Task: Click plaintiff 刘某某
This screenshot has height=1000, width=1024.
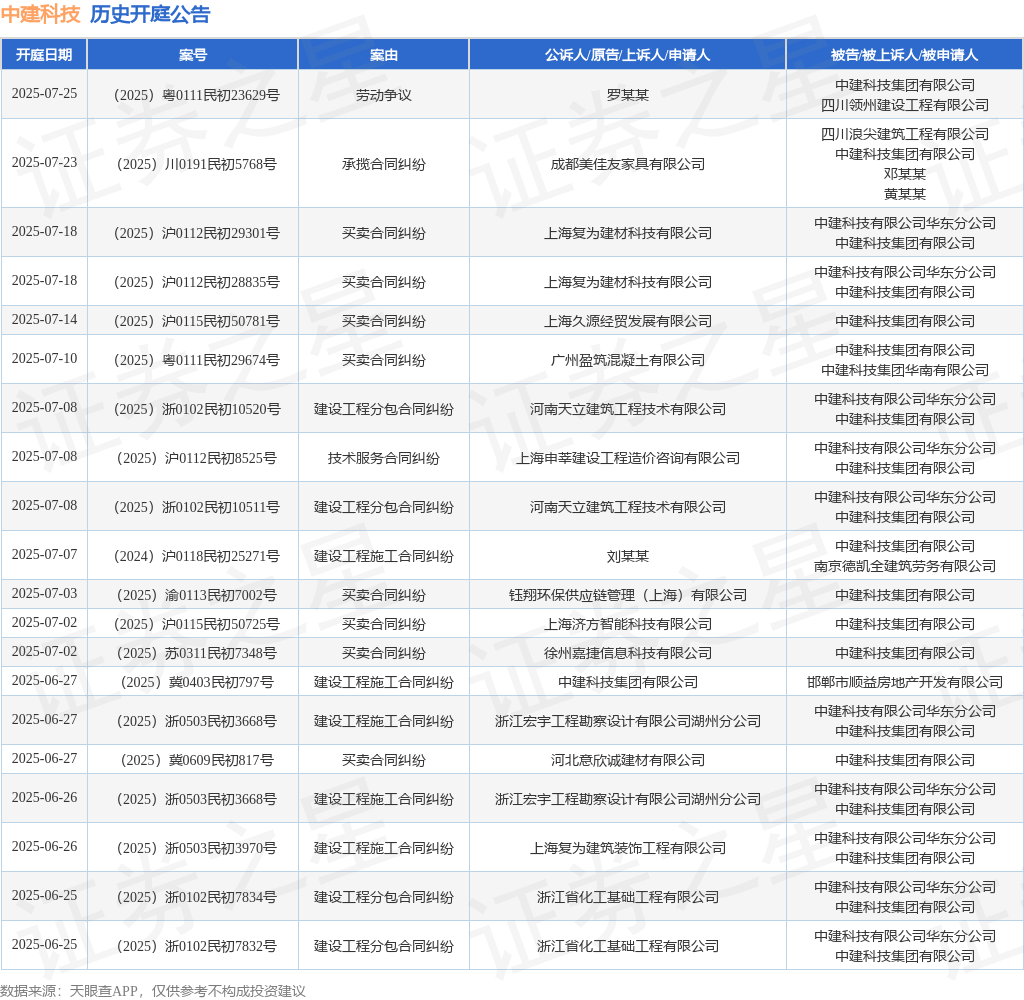Action: [627, 556]
